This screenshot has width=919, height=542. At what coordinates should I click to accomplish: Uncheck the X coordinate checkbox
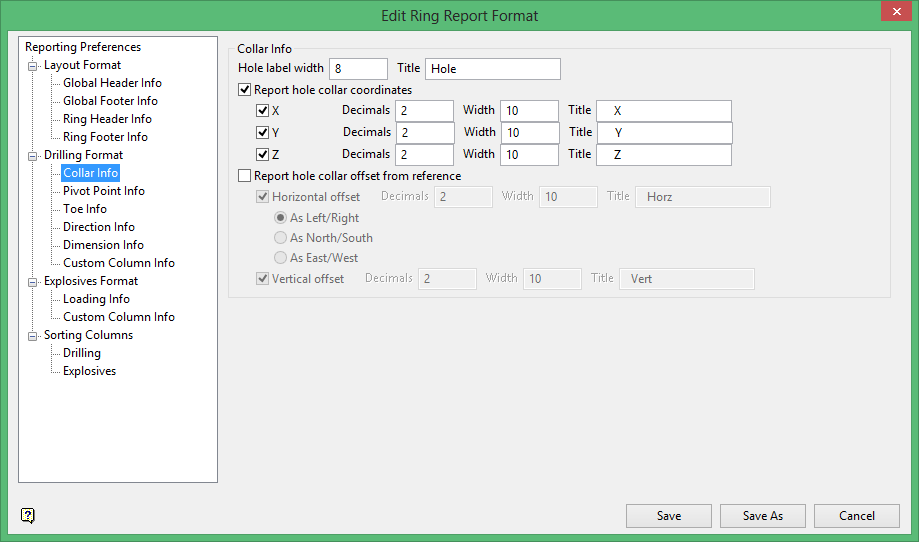[263, 110]
